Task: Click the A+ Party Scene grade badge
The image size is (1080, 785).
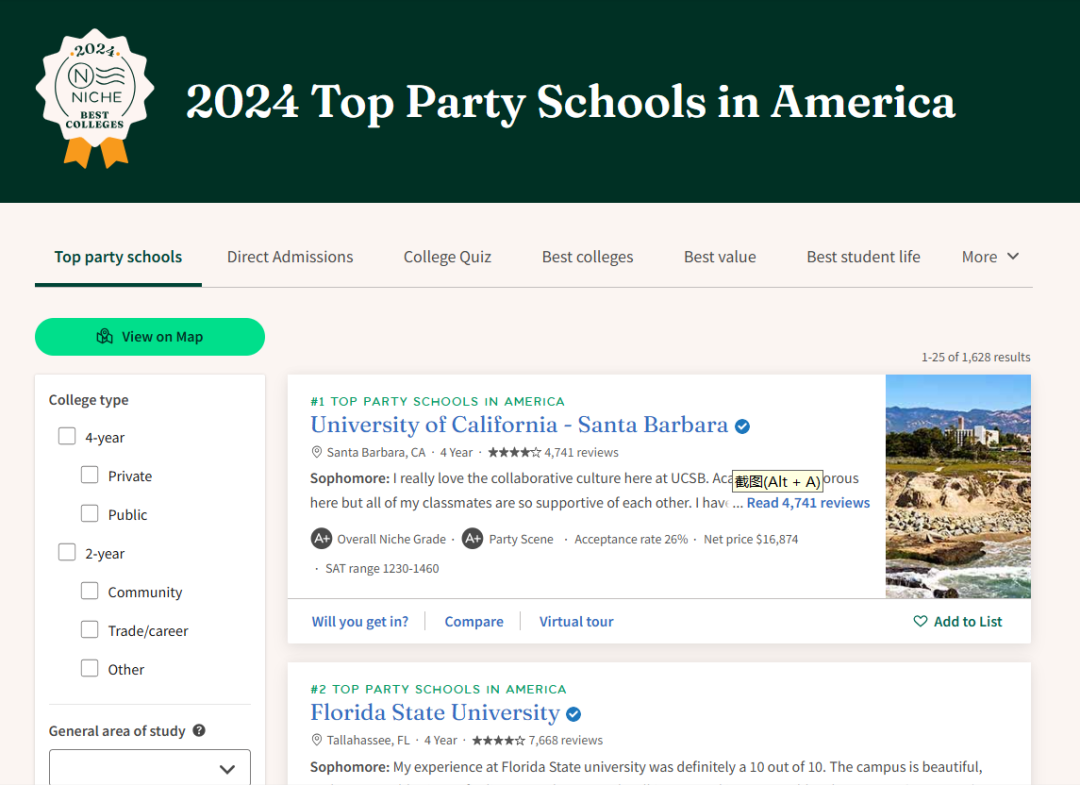Action: (x=472, y=539)
